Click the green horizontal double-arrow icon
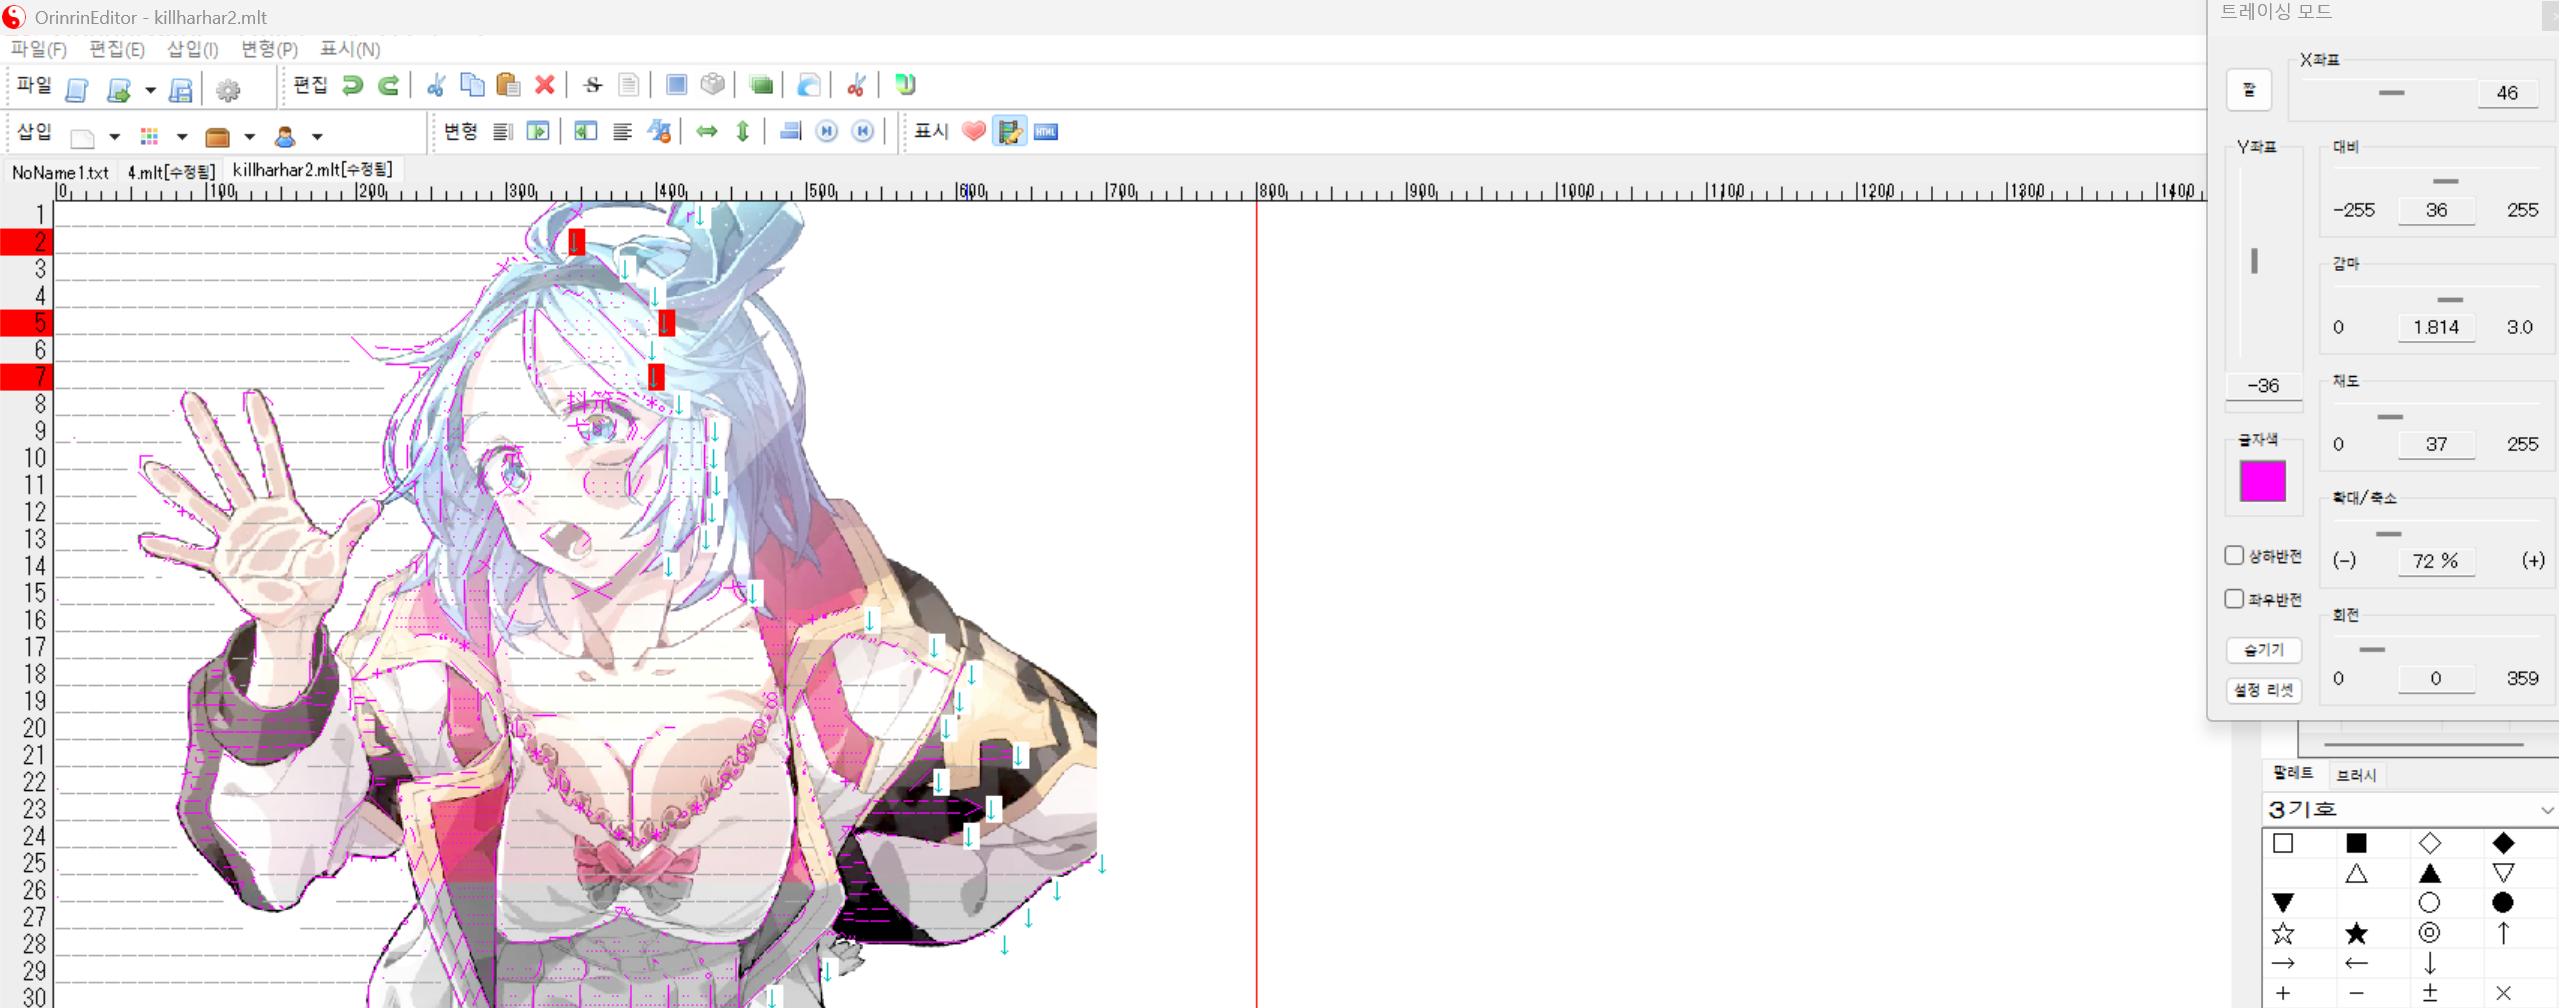Screen dimensions: 2559x1008 (706, 131)
